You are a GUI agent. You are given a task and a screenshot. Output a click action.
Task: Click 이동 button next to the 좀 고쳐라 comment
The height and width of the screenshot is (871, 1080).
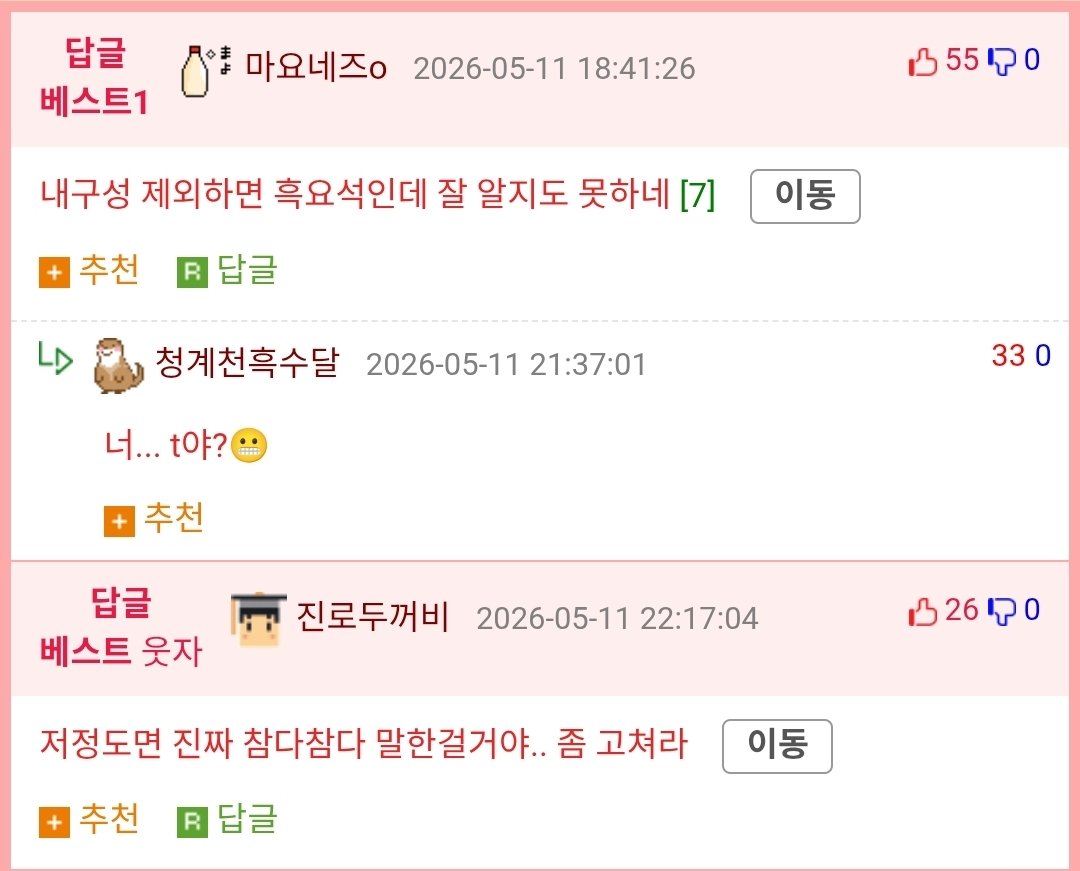tap(777, 746)
